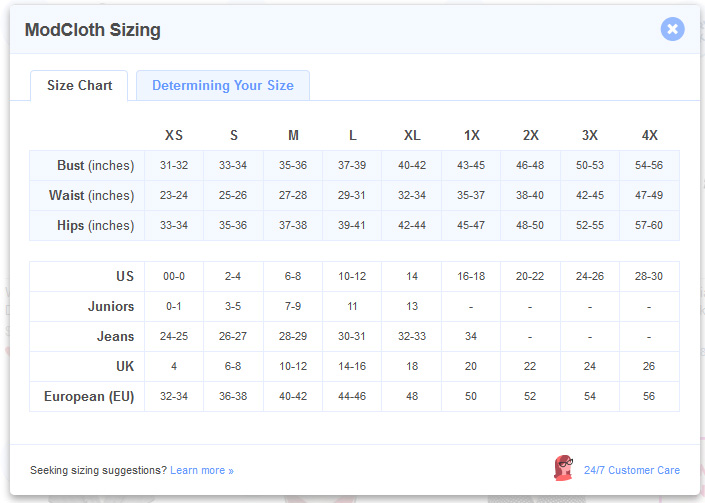Viewport: 705px width, 503px height.
Task: Click hips value 48-50
Action: pos(530,225)
